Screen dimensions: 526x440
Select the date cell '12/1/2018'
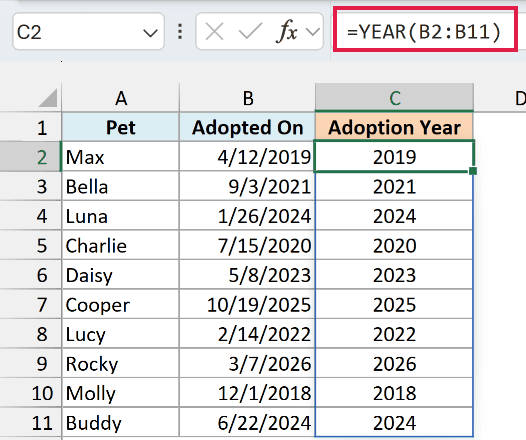pos(248,393)
